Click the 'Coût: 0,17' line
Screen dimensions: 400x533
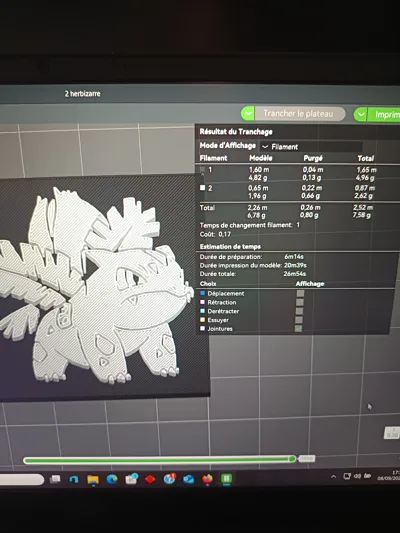pos(215,234)
